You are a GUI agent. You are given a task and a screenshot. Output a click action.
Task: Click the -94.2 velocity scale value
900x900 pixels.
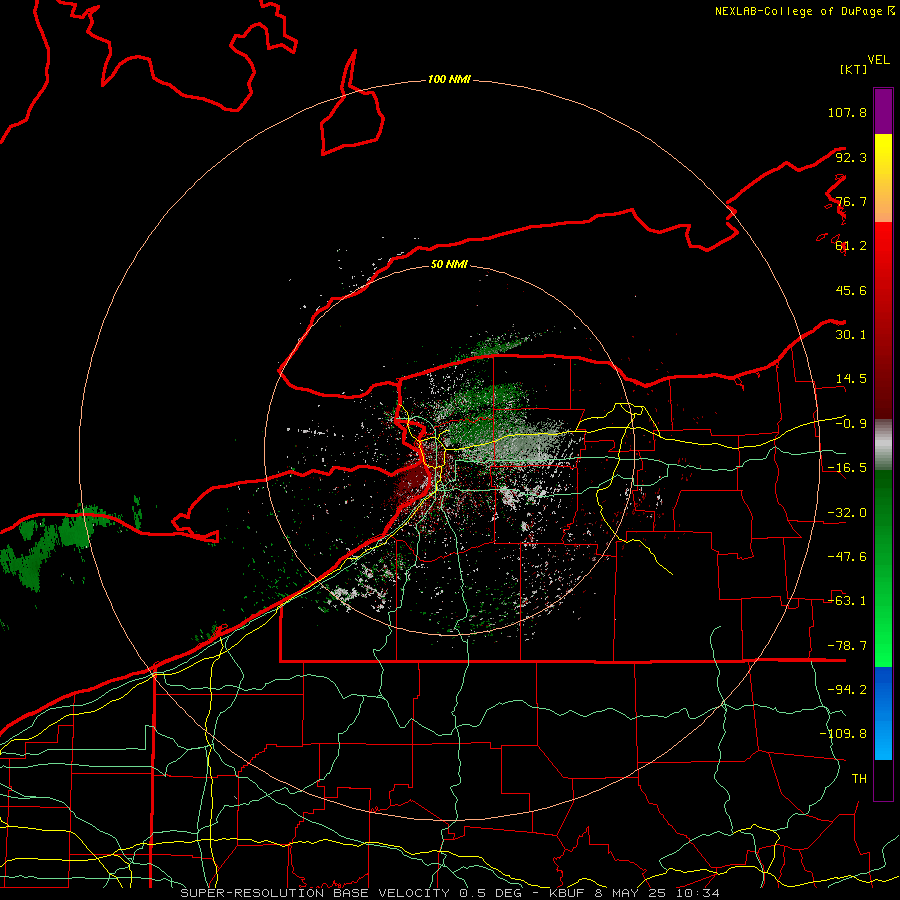[x=847, y=690]
